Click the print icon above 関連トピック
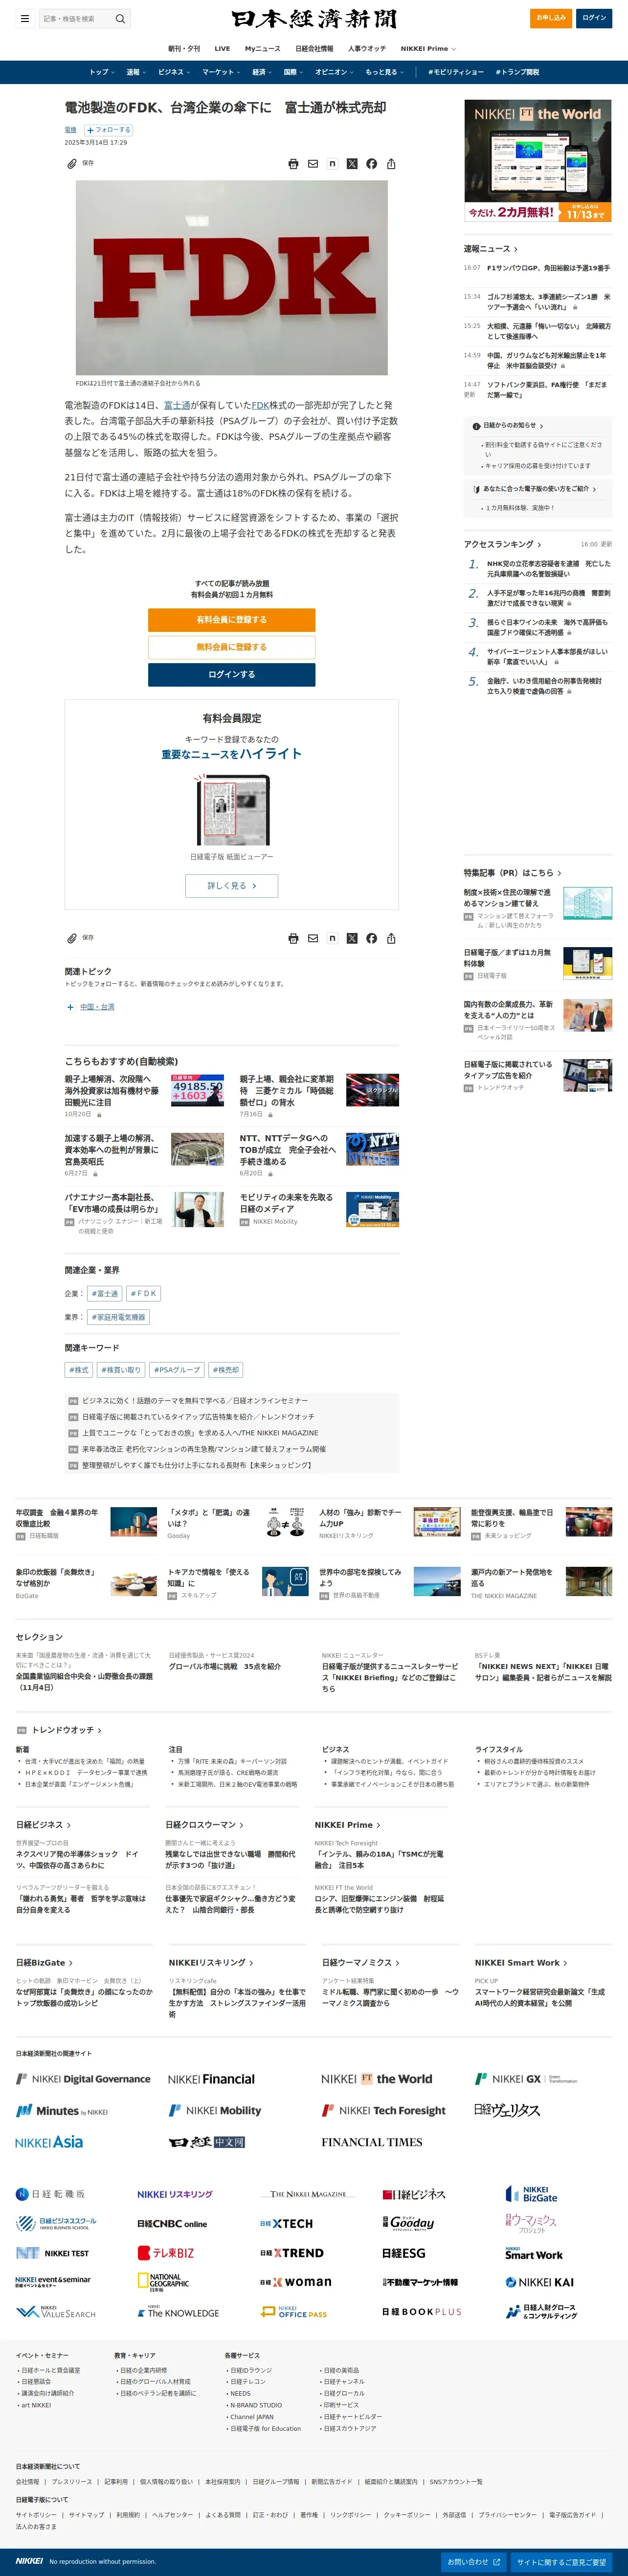628x2576 pixels. (x=293, y=938)
